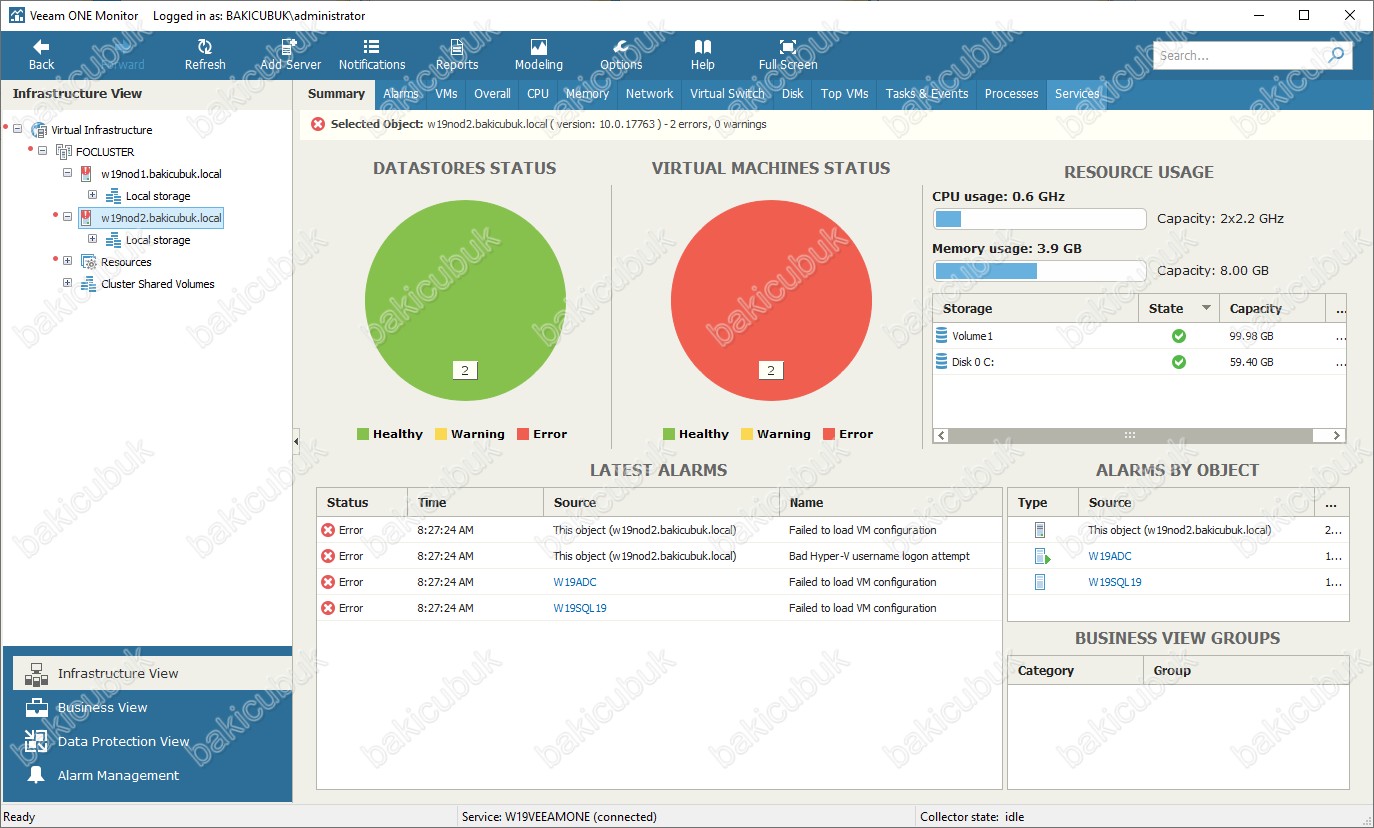Open Alarm Management bell icon

(36, 775)
